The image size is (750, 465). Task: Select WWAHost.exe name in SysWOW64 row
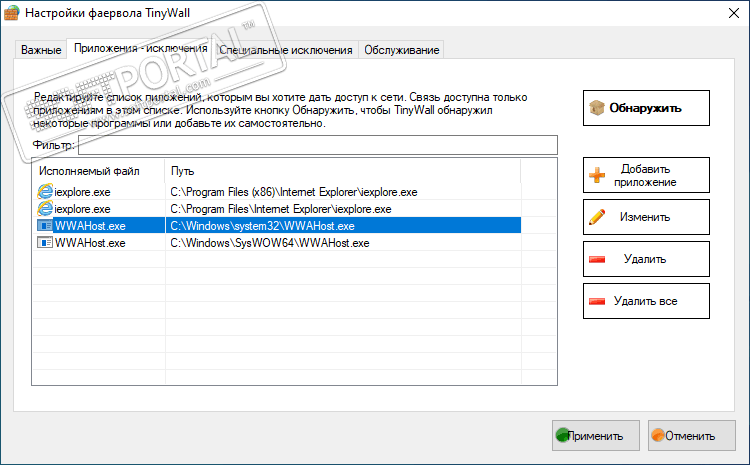click(90, 243)
